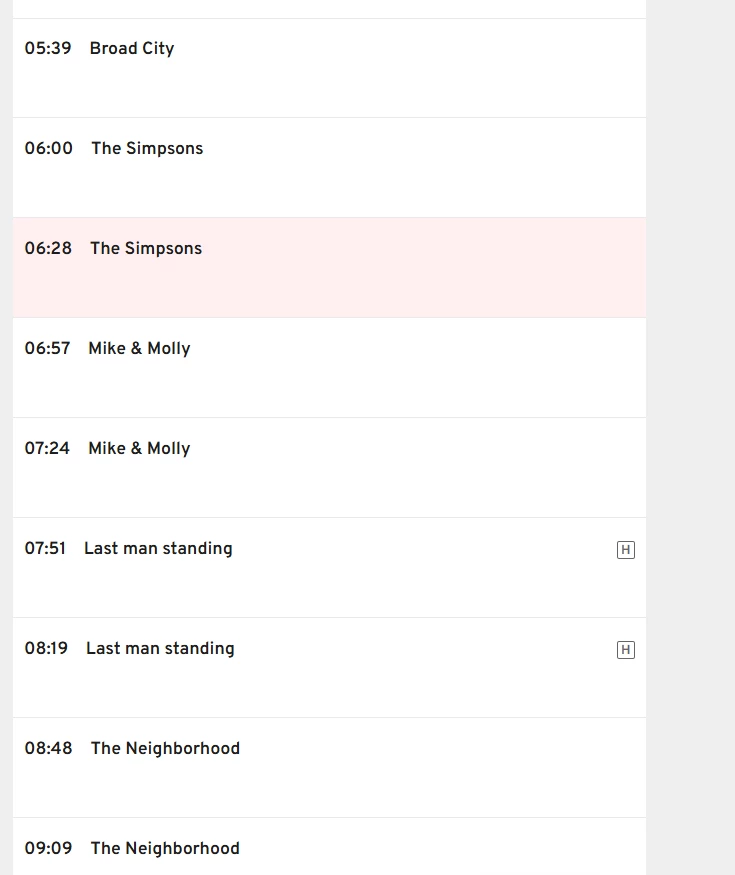
Task: Click the 07:24 time label
Action: click(48, 448)
